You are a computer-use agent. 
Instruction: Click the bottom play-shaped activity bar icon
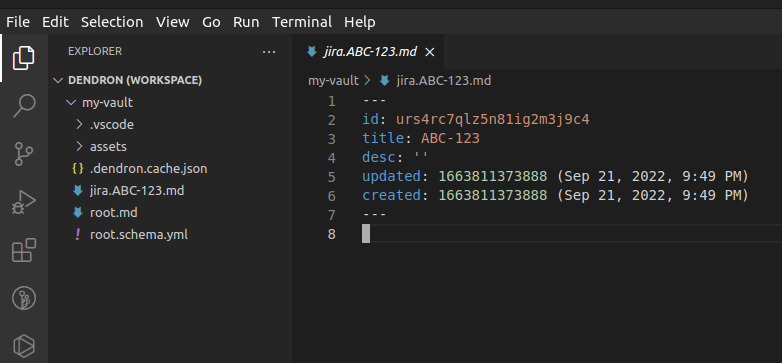[24, 345]
